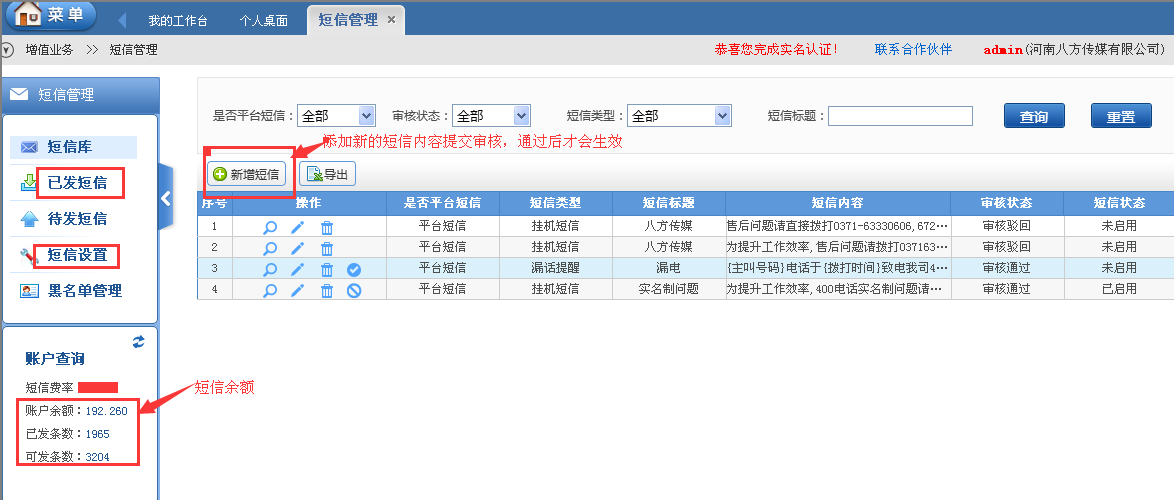Click the 导出 export button
This screenshot has width=1174, height=500.
pyautogui.click(x=328, y=174)
